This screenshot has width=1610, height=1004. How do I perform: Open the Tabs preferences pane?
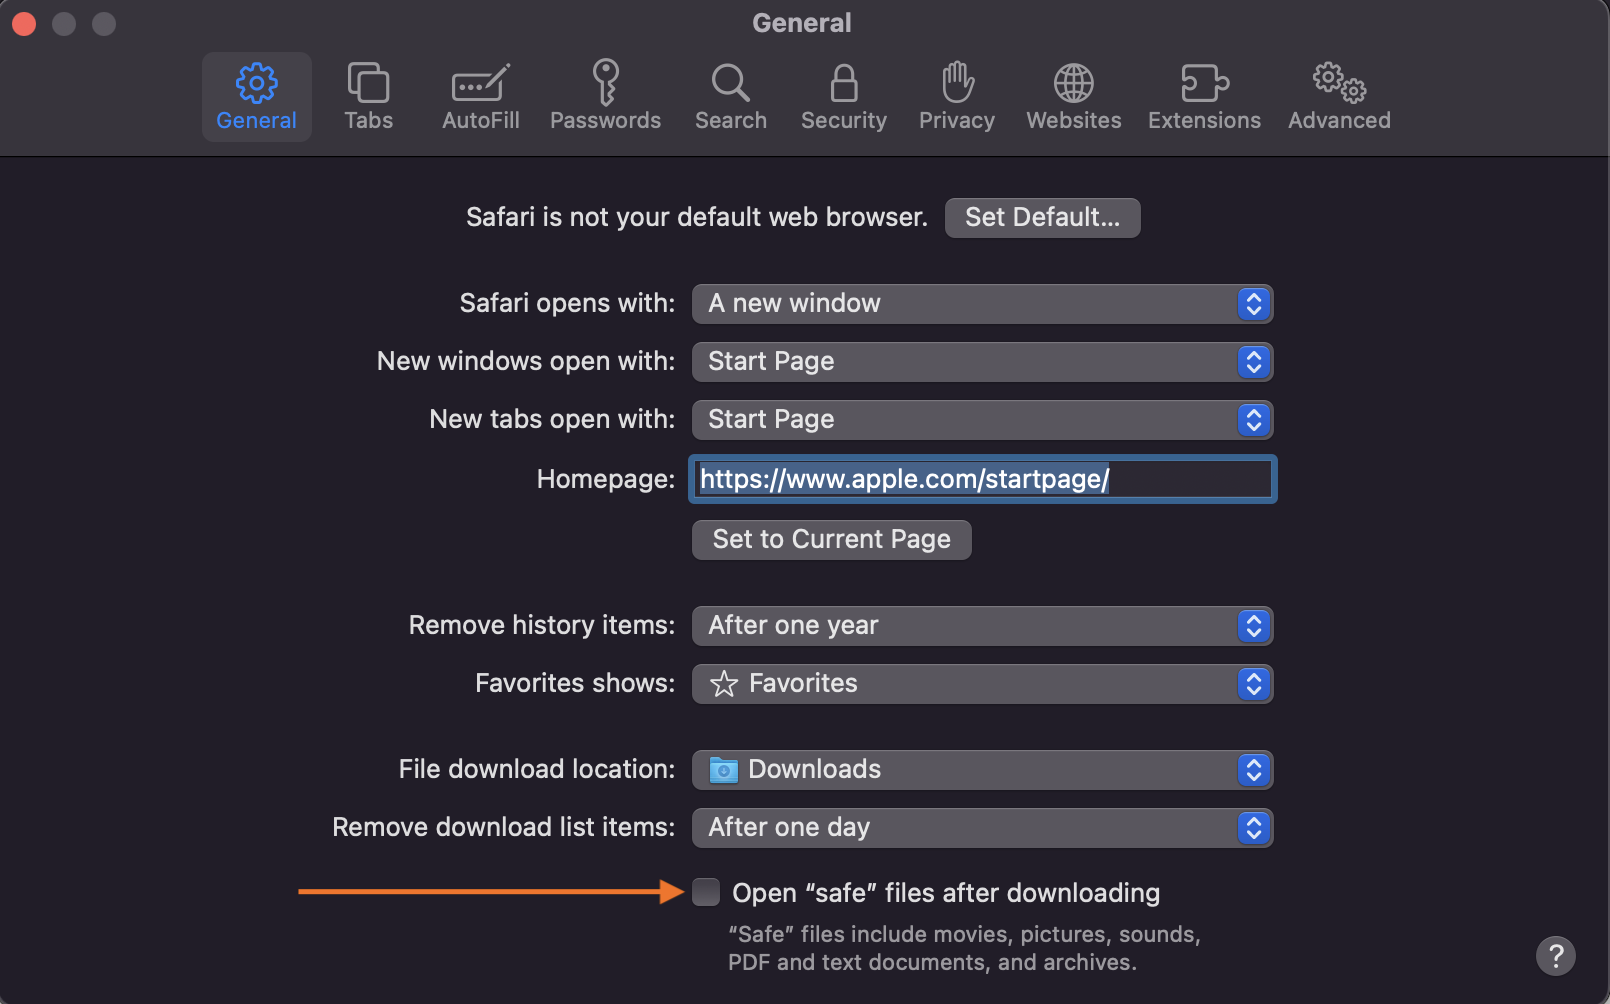click(x=368, y=97)
